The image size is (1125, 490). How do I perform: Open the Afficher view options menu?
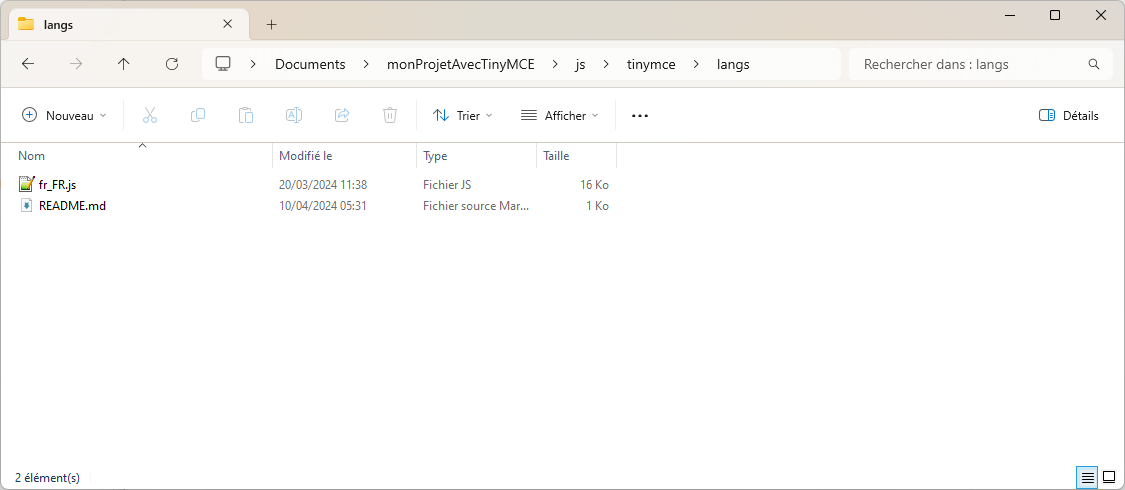[560, 116]
